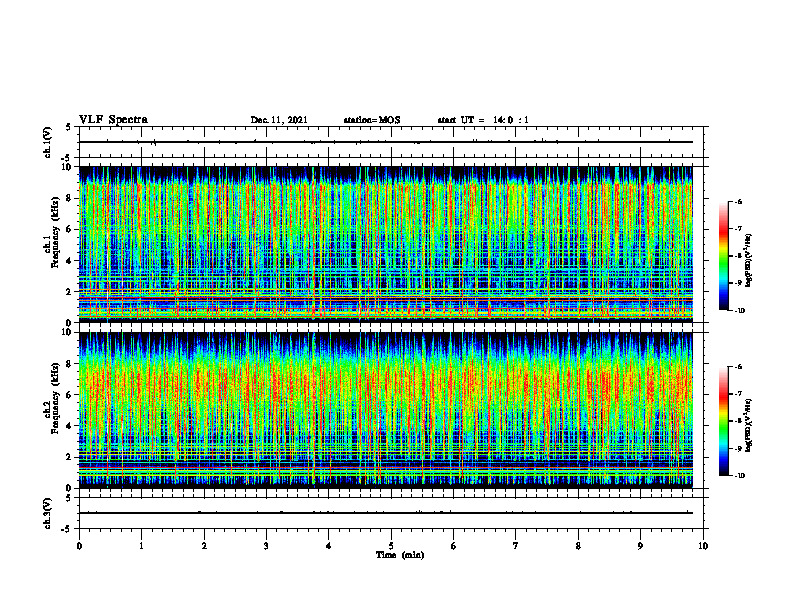792x612 pixels.
Task: Click the '-10' label on ch.2 color bar
Action: click(740, 476)
